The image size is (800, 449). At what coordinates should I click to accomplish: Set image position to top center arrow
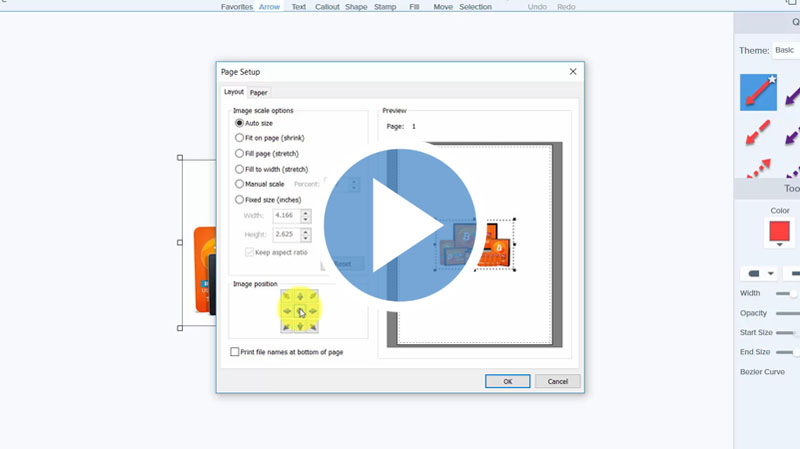coord(299,297)
